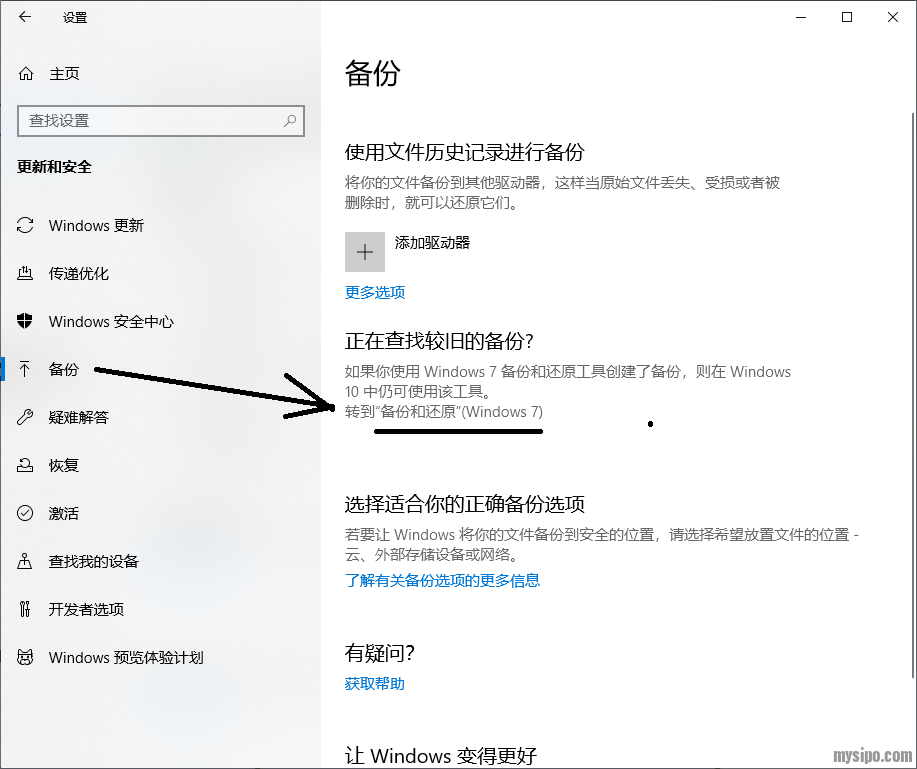Select 备份 in the sidebar
The image size is (917, 769).
point(64,370)
